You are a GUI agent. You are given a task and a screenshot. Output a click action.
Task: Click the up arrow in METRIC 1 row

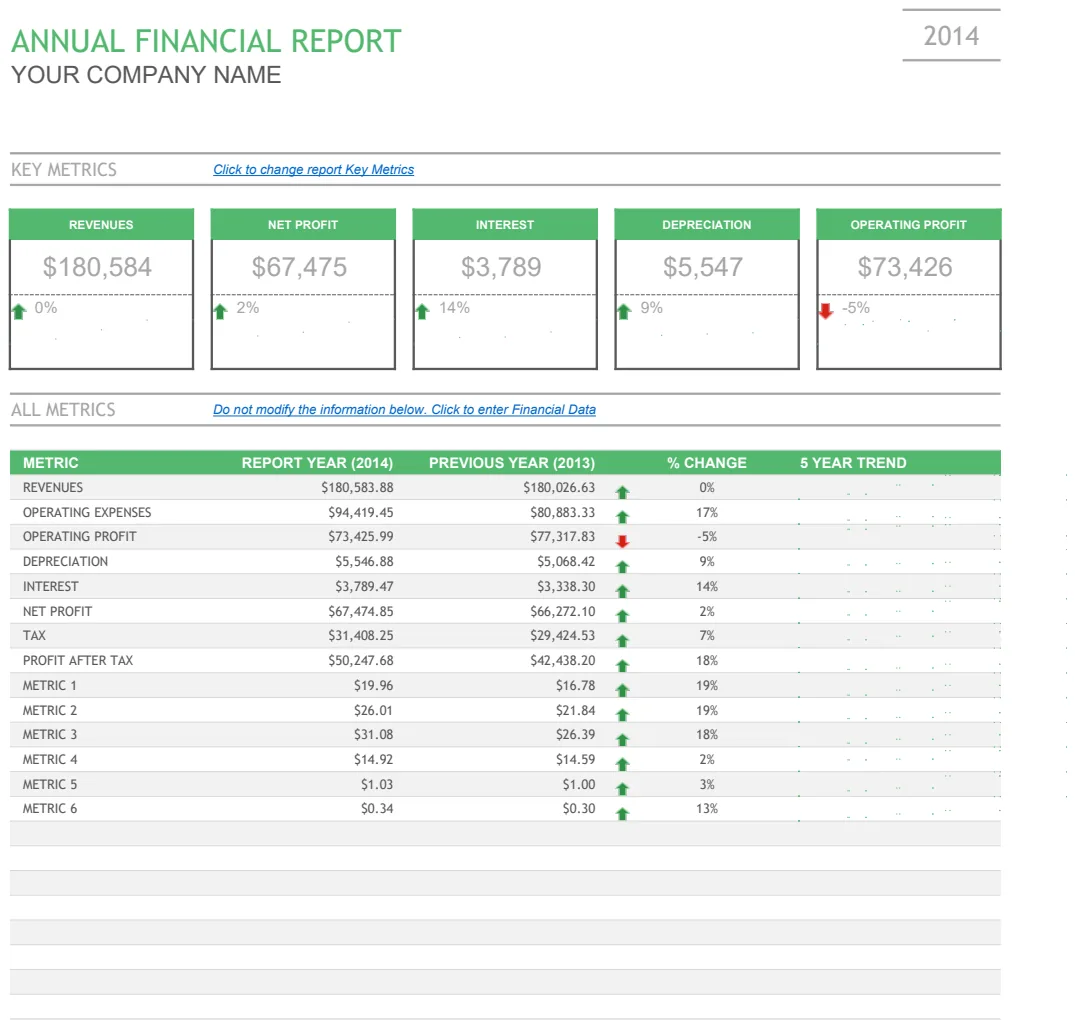click(623, 690)
